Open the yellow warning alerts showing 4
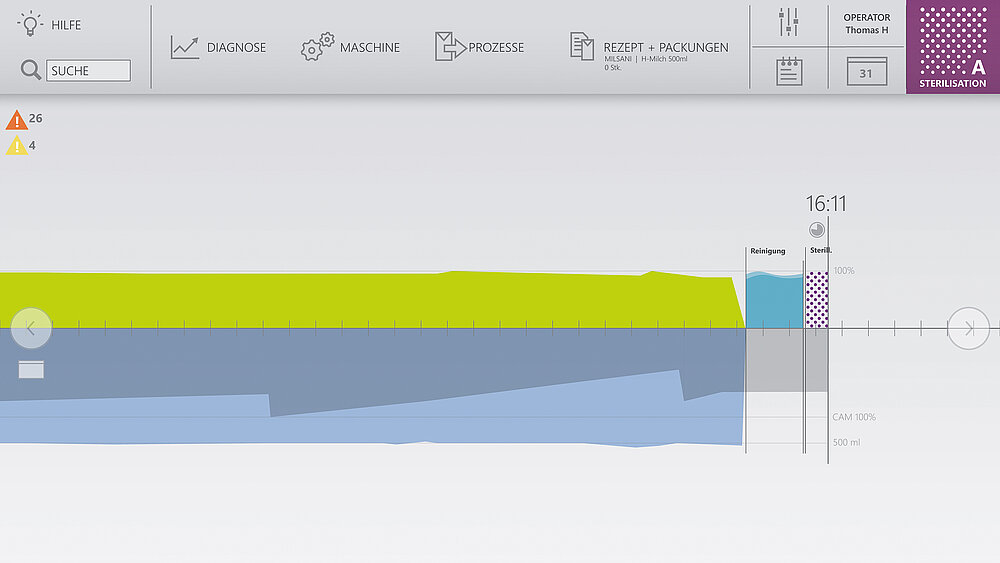 17,146
